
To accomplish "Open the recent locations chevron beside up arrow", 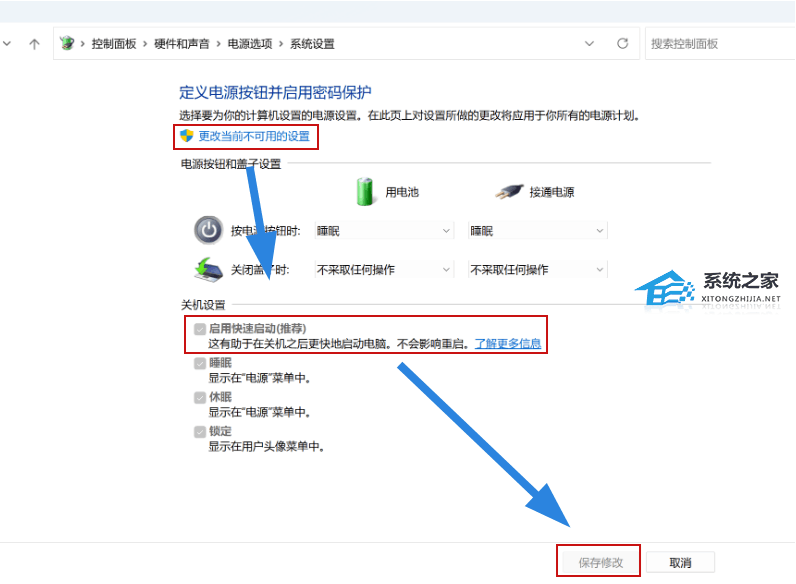I will pos(7,44).
